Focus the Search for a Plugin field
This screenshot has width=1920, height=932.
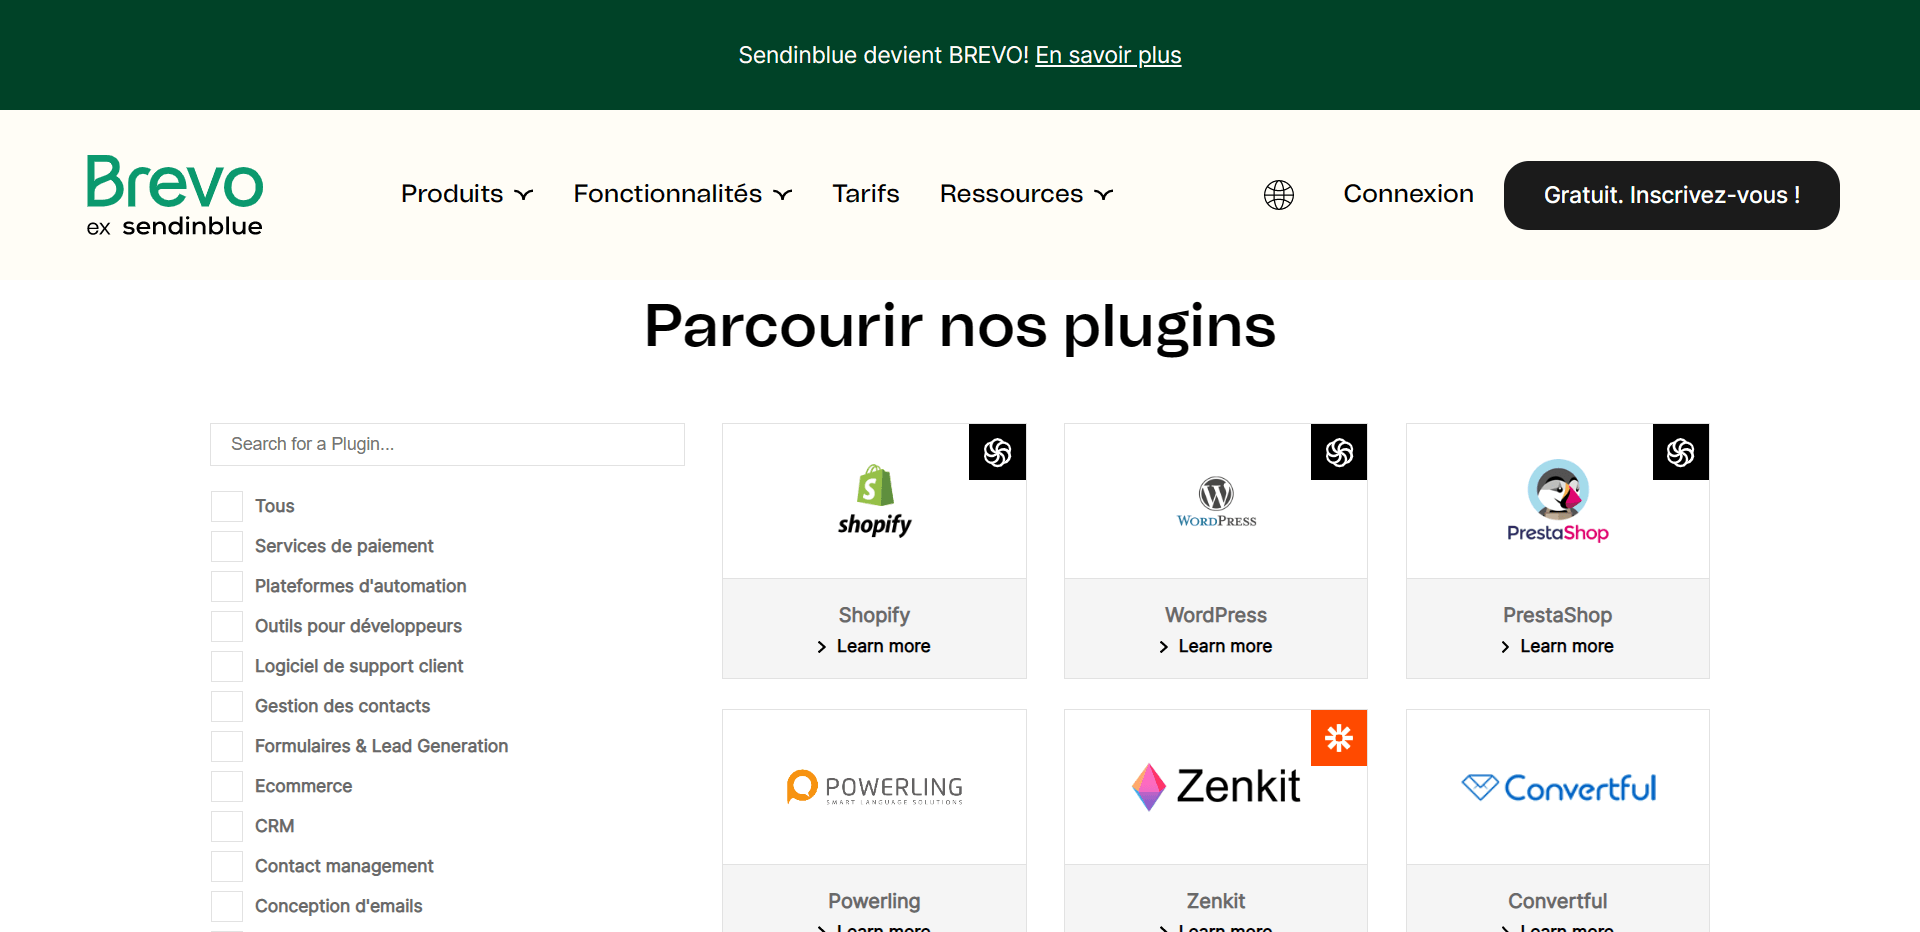point(447,444)
